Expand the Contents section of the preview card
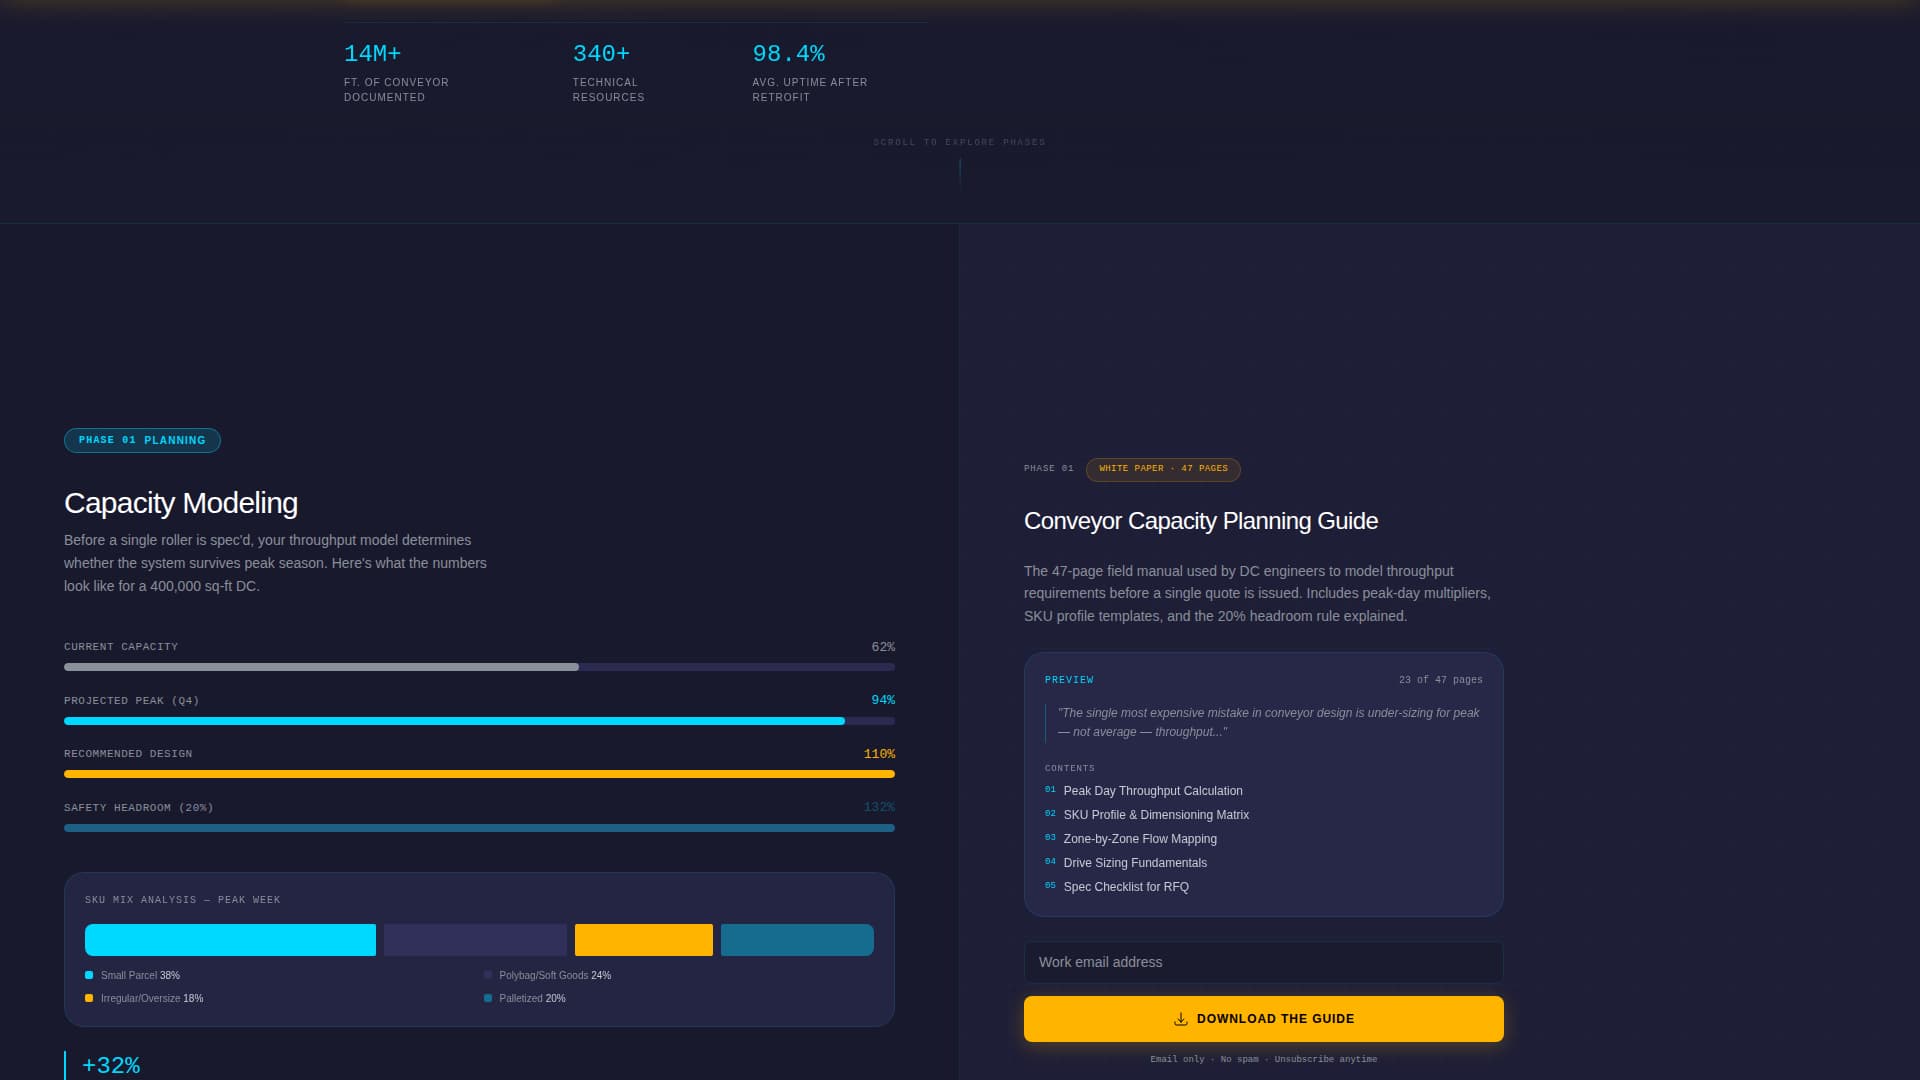 (x=1069, y=768)
